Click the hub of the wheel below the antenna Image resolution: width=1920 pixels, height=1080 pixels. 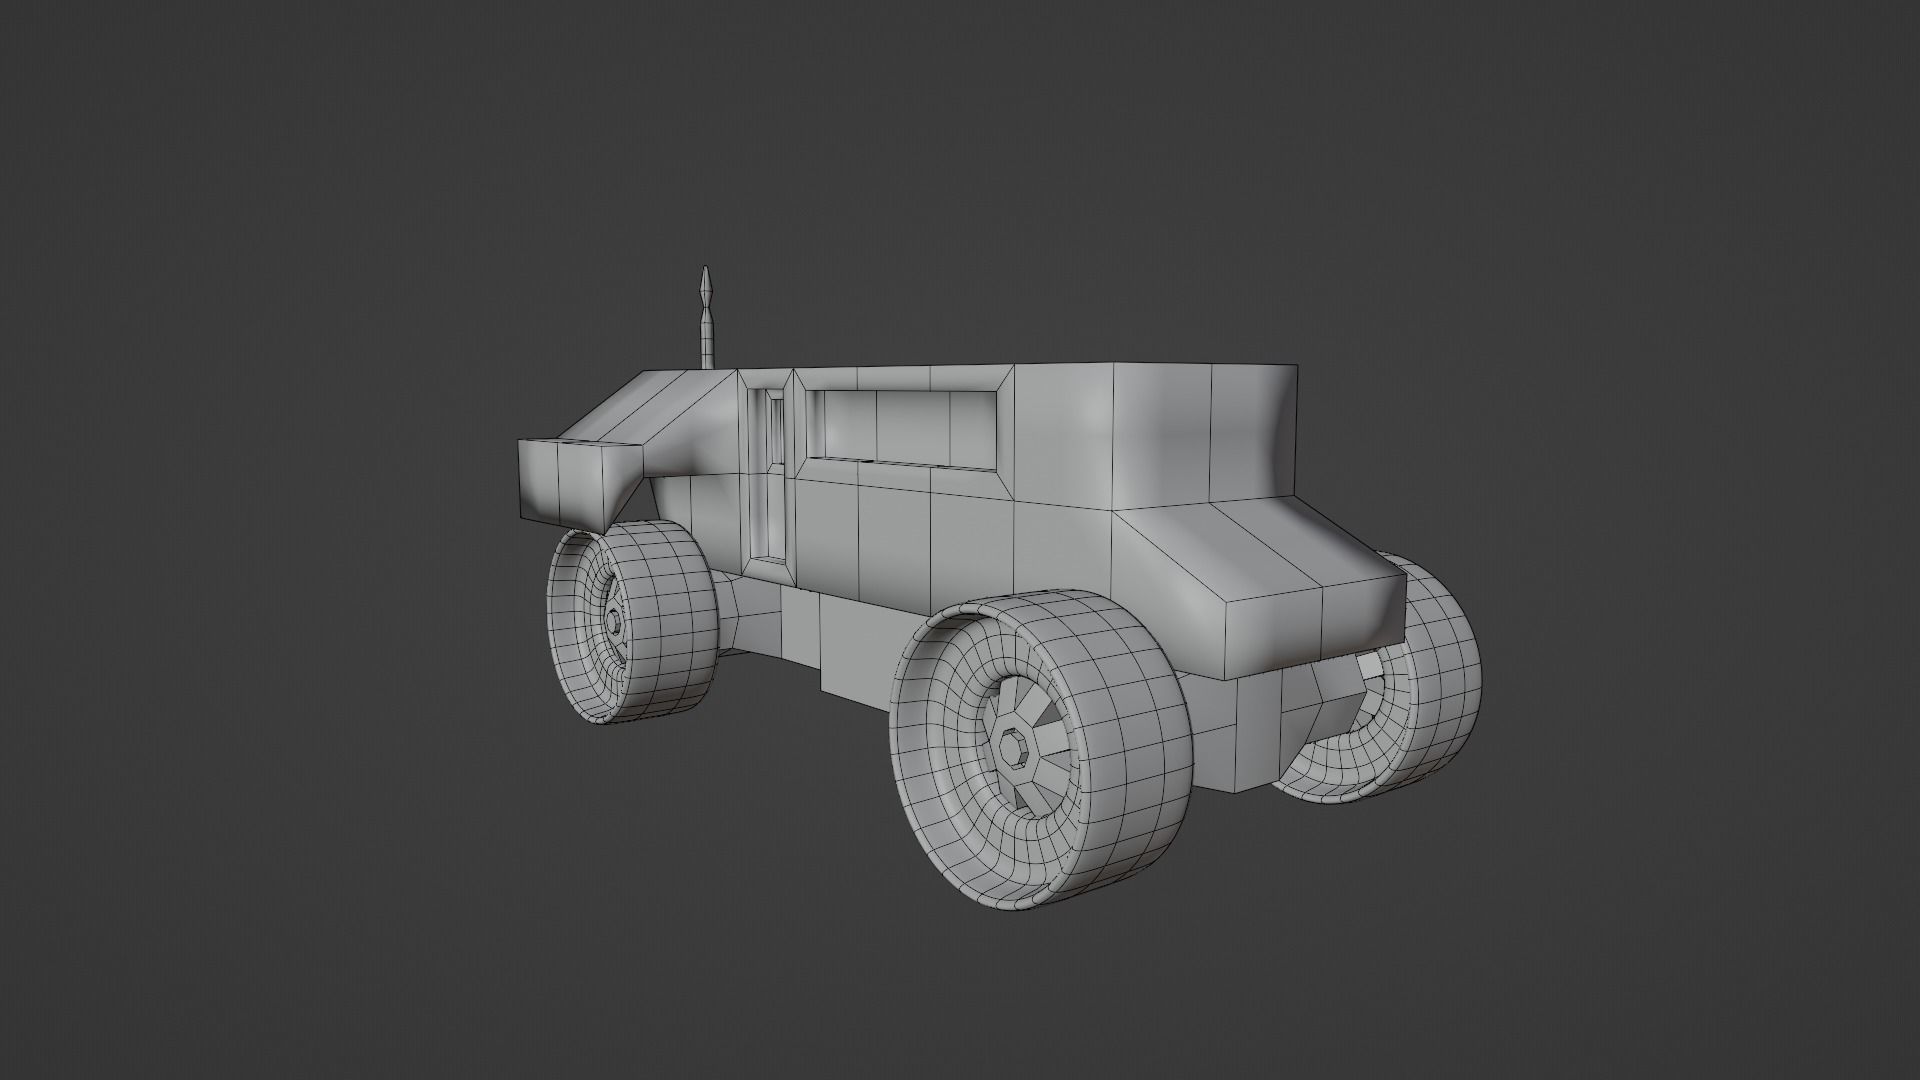point(612,621)
